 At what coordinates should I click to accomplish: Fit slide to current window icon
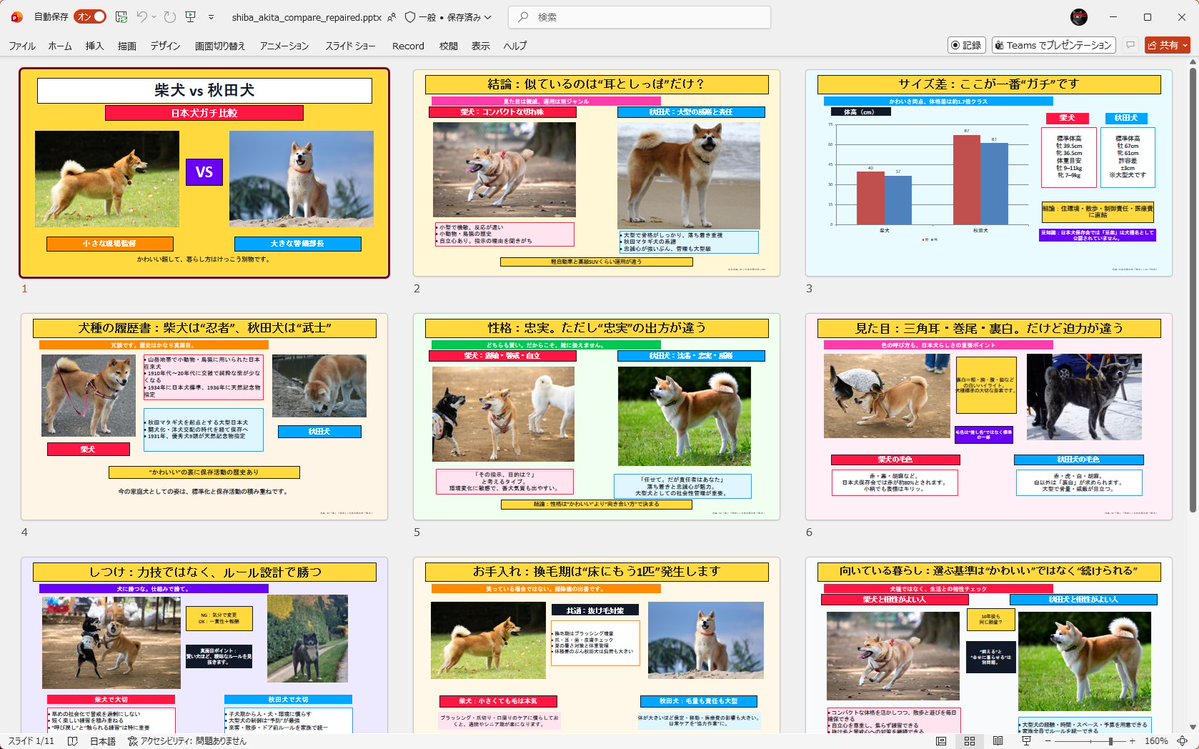click(x=1182, y=741)
